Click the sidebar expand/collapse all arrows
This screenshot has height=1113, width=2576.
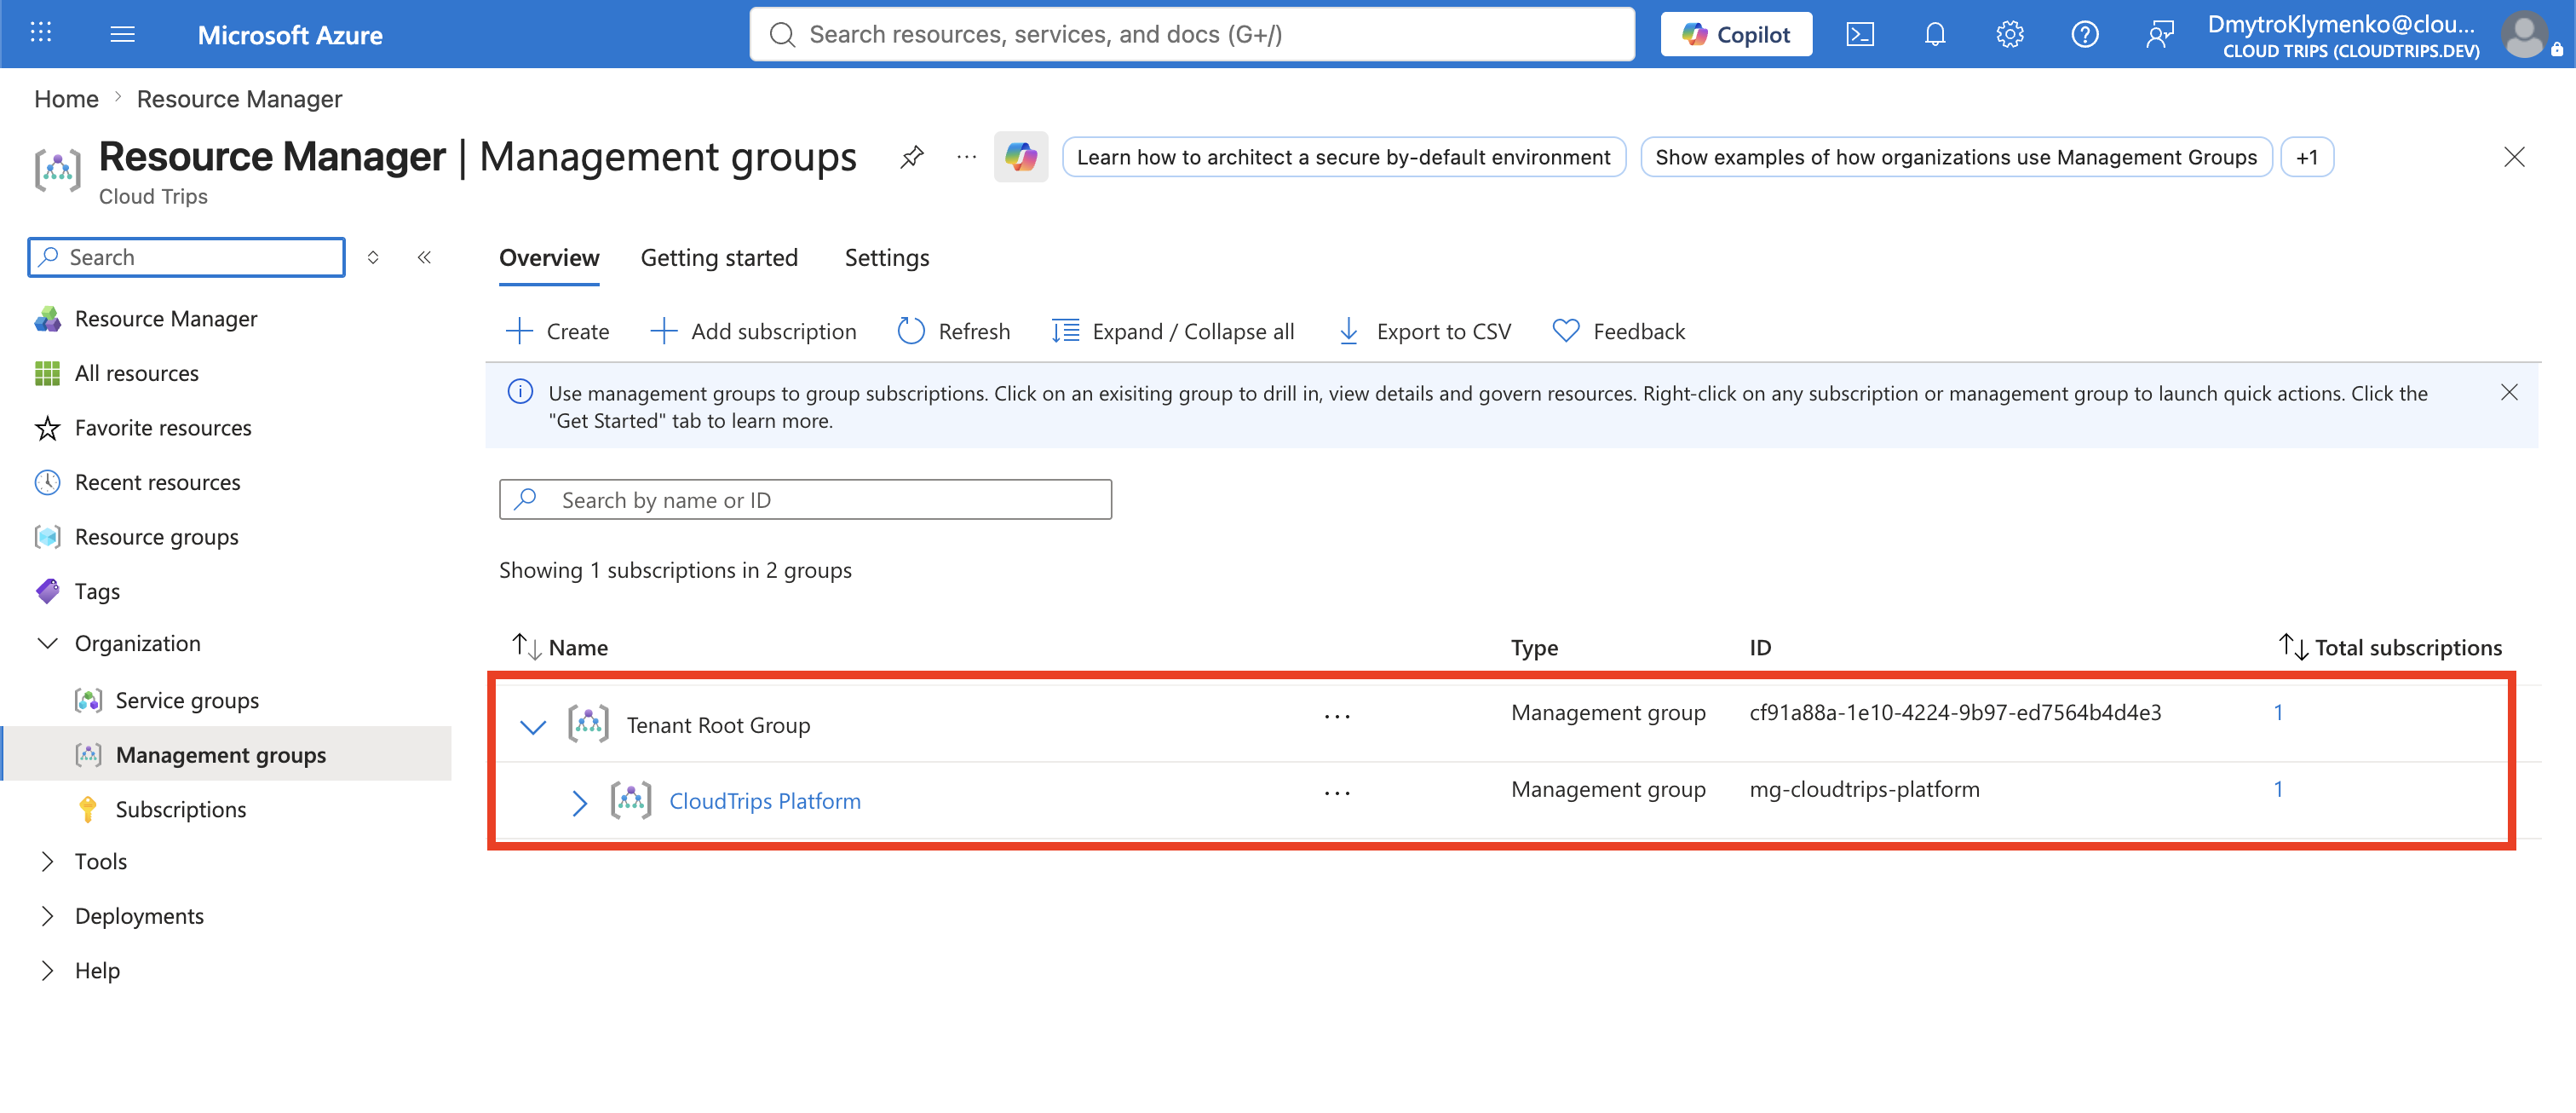(x=373, y=257)
